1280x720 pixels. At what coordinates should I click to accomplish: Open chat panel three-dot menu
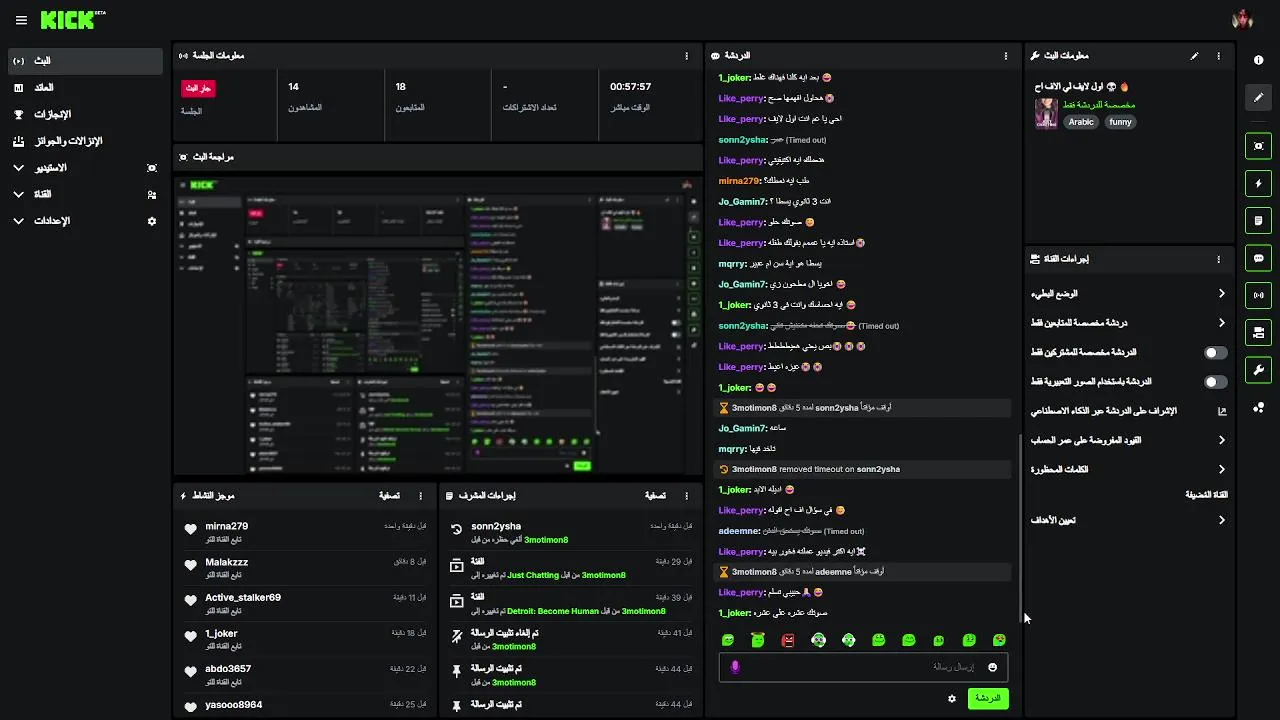point(1006,56)
